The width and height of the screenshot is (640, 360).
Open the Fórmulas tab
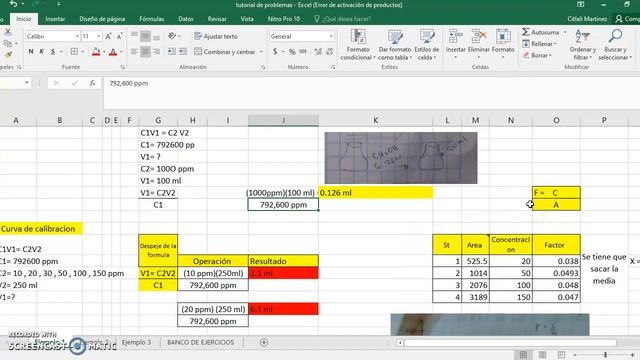(151, 19)
